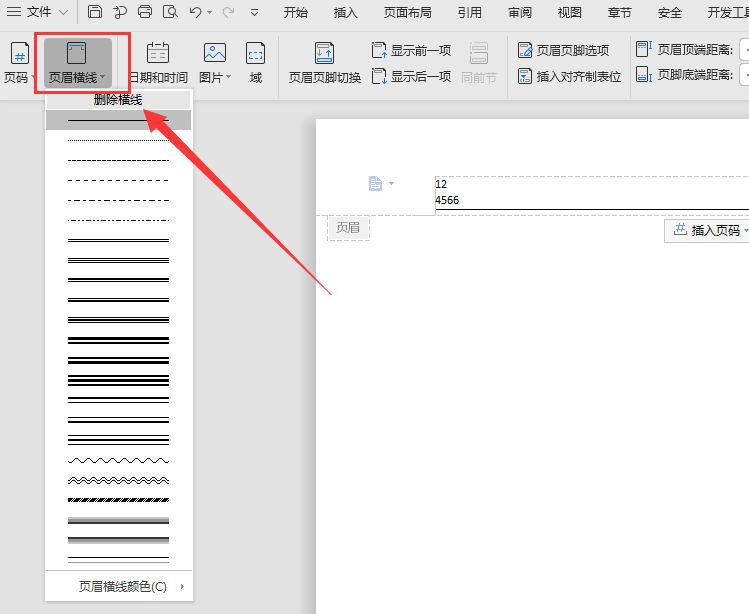This screenshot has width=749, height=614.
Task: Open the 文件 file menu
Action: (x=38, y=12)
